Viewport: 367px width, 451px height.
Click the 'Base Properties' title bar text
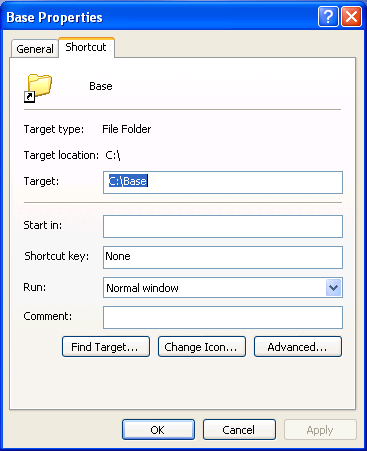(54, 18)
